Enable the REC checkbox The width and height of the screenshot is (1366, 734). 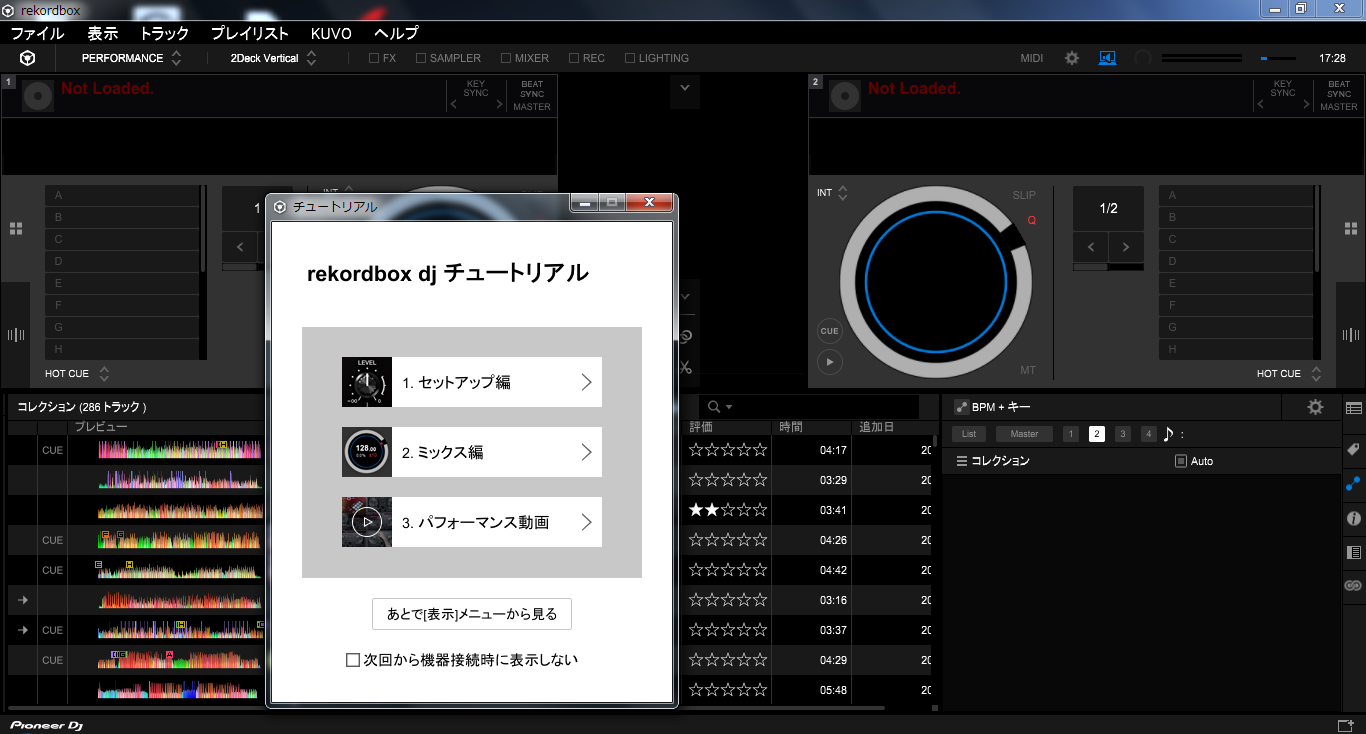point(574,58)
